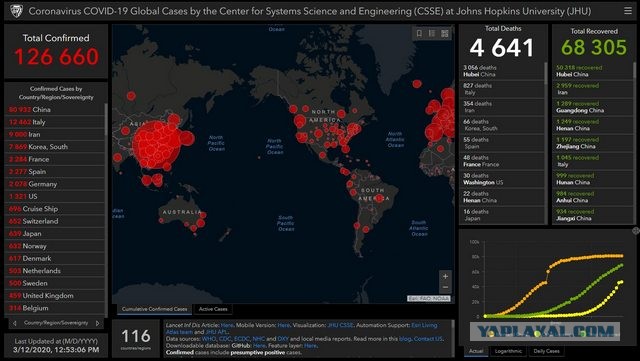Screen dimensions: 640x361
Task: Click the red bubble on Australia's east coast
Action: [200, 223]
